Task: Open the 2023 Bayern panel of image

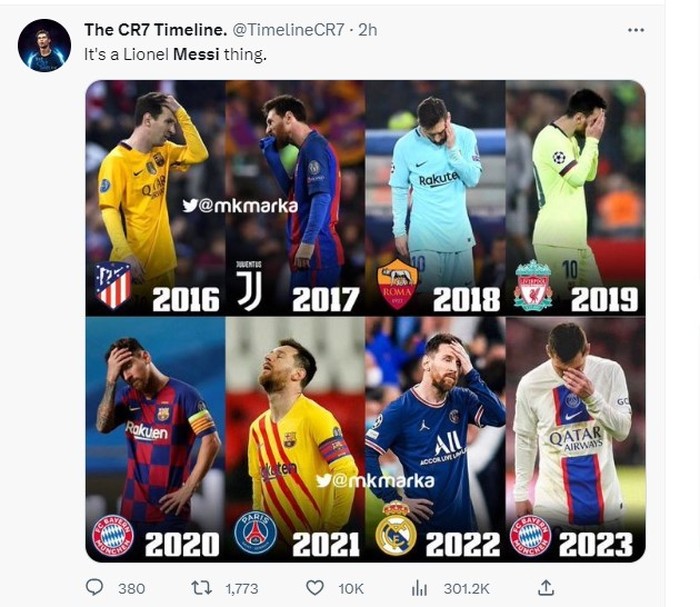Action: pyautogui.click(x=575, y=440)
